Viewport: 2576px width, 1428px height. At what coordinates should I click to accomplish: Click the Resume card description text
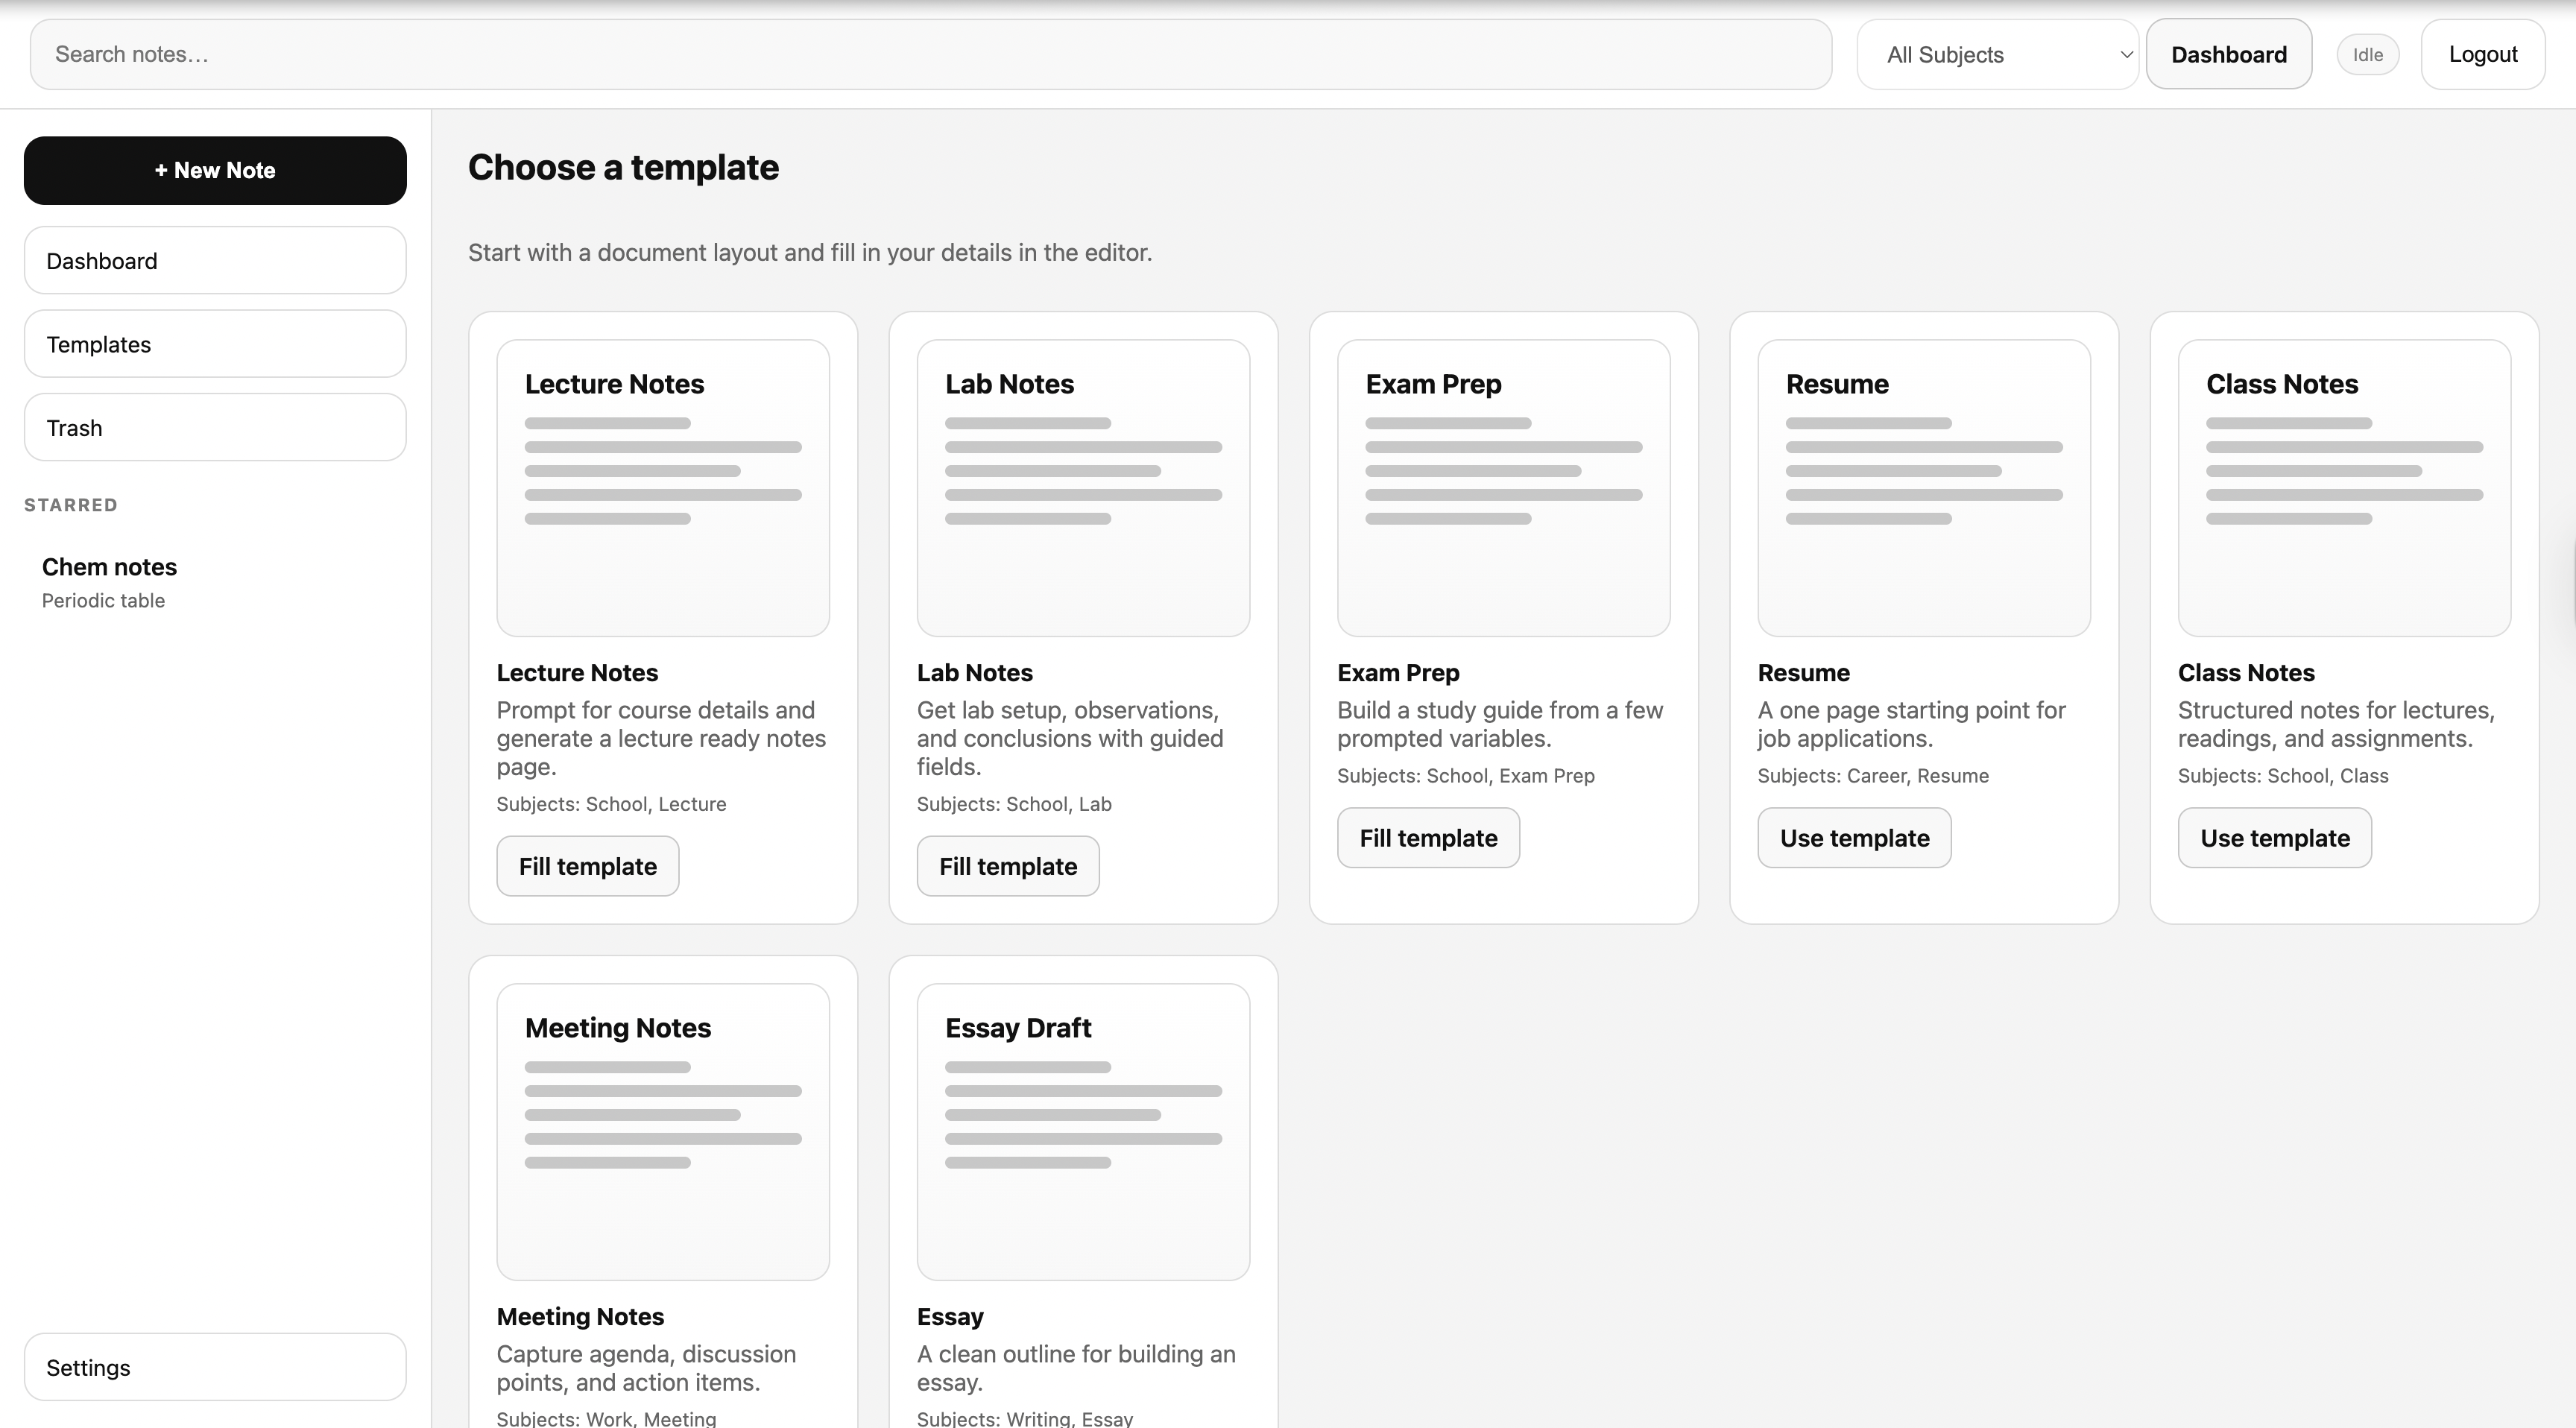(x=1911, y=724)
